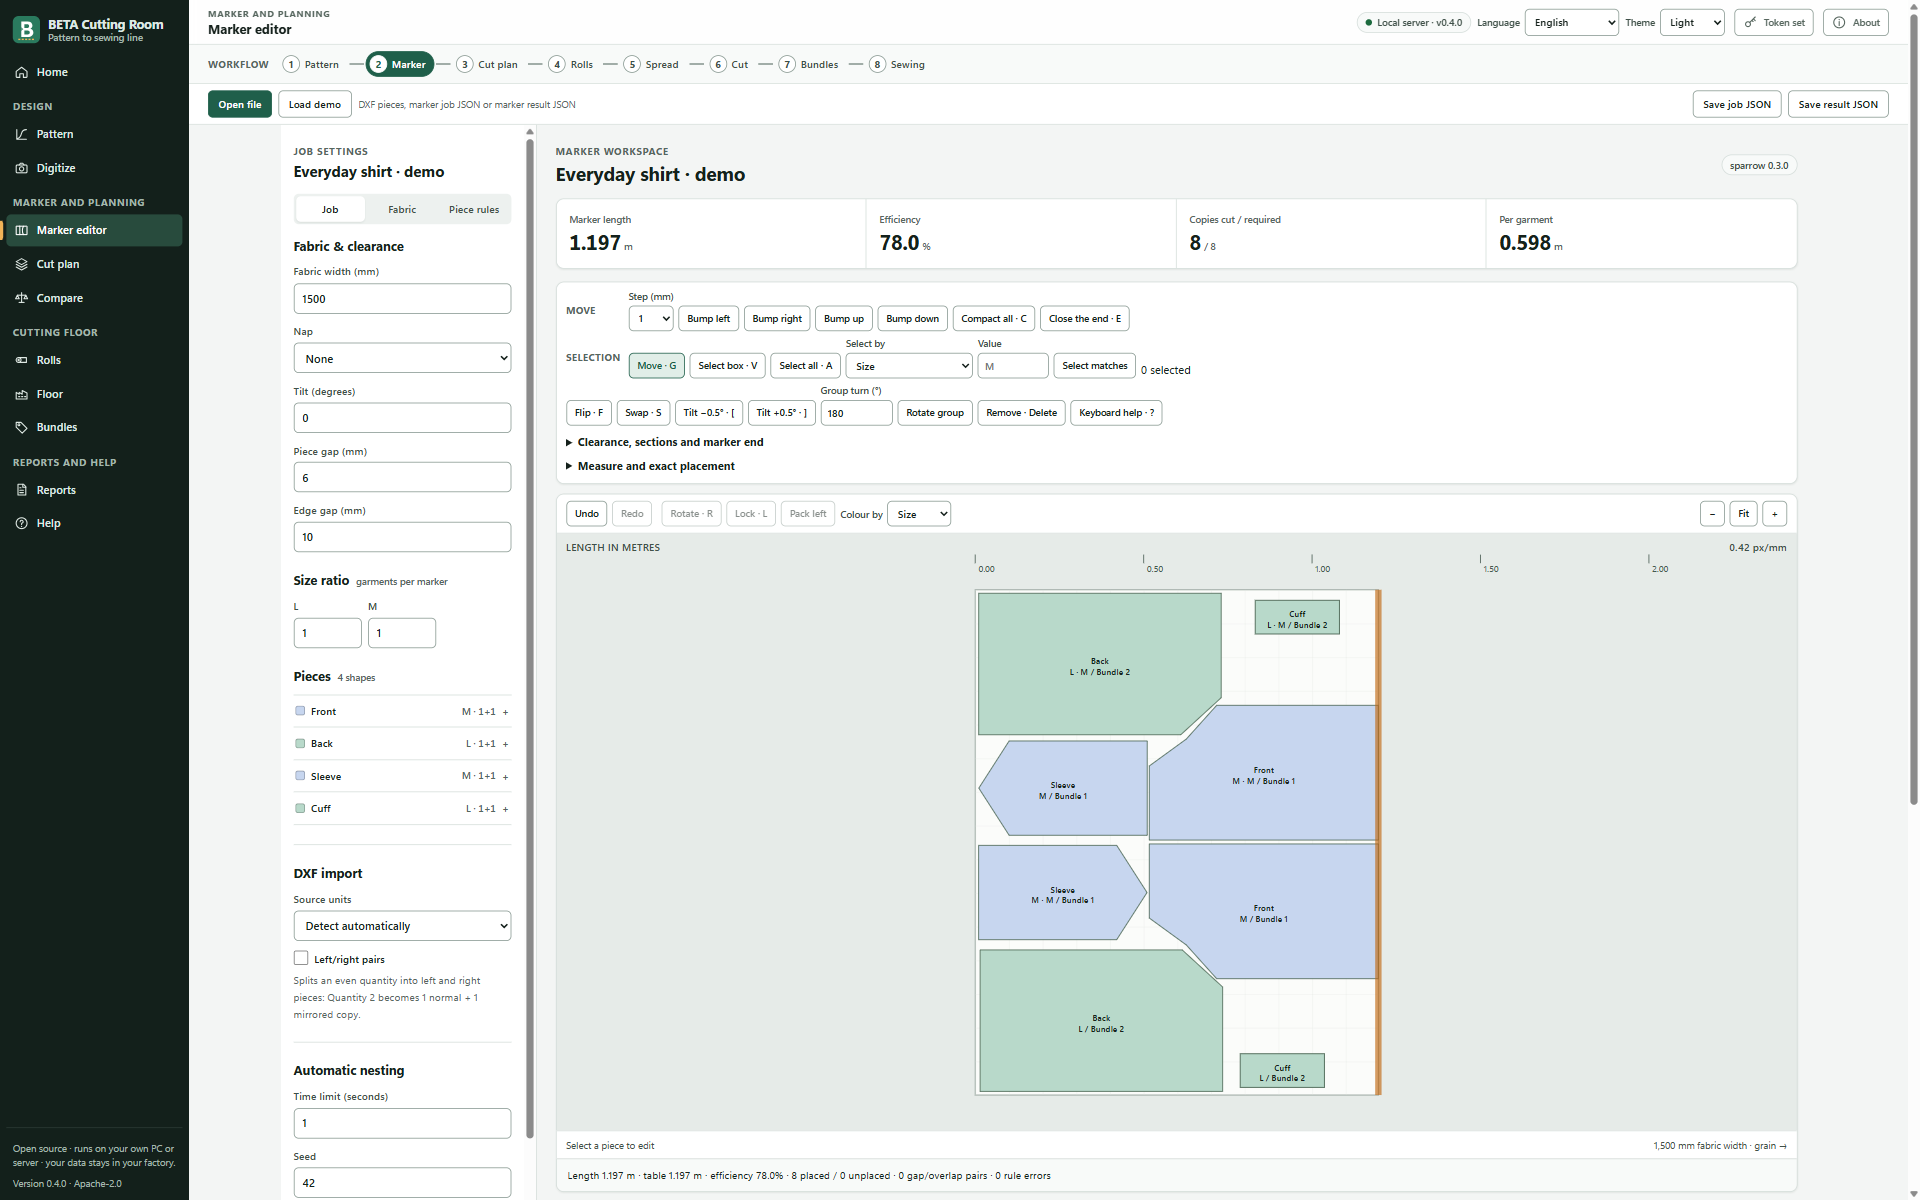
Task: Click the Fabric width input field
Action: click(x=402, y=299)
